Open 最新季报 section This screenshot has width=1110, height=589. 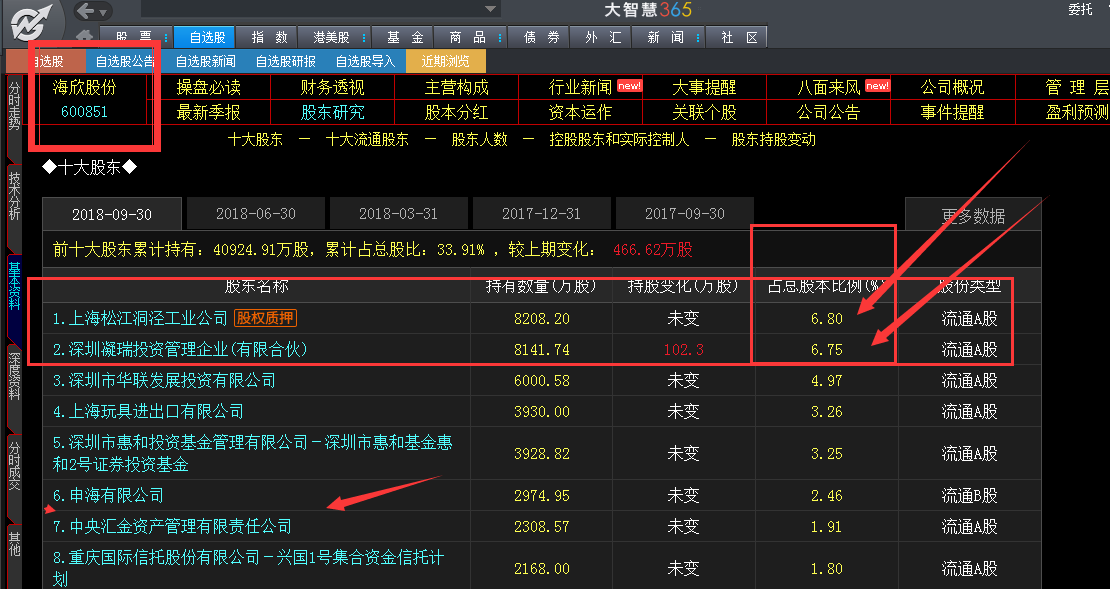pos(208,112)
